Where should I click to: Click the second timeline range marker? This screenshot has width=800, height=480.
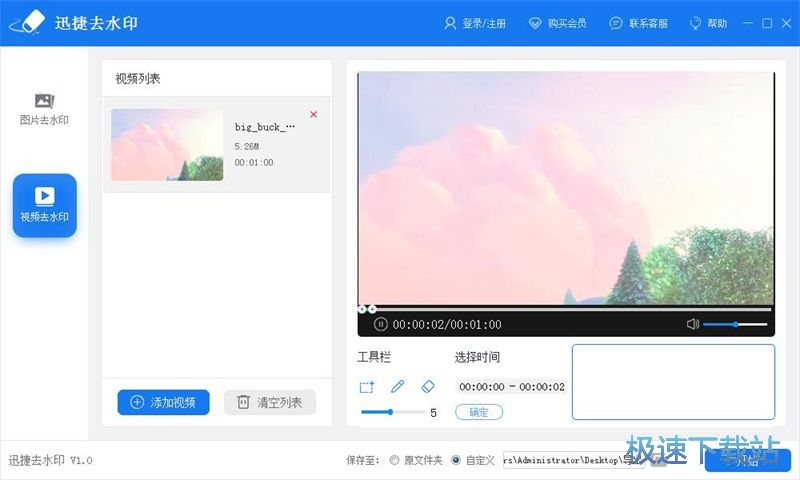372,309
